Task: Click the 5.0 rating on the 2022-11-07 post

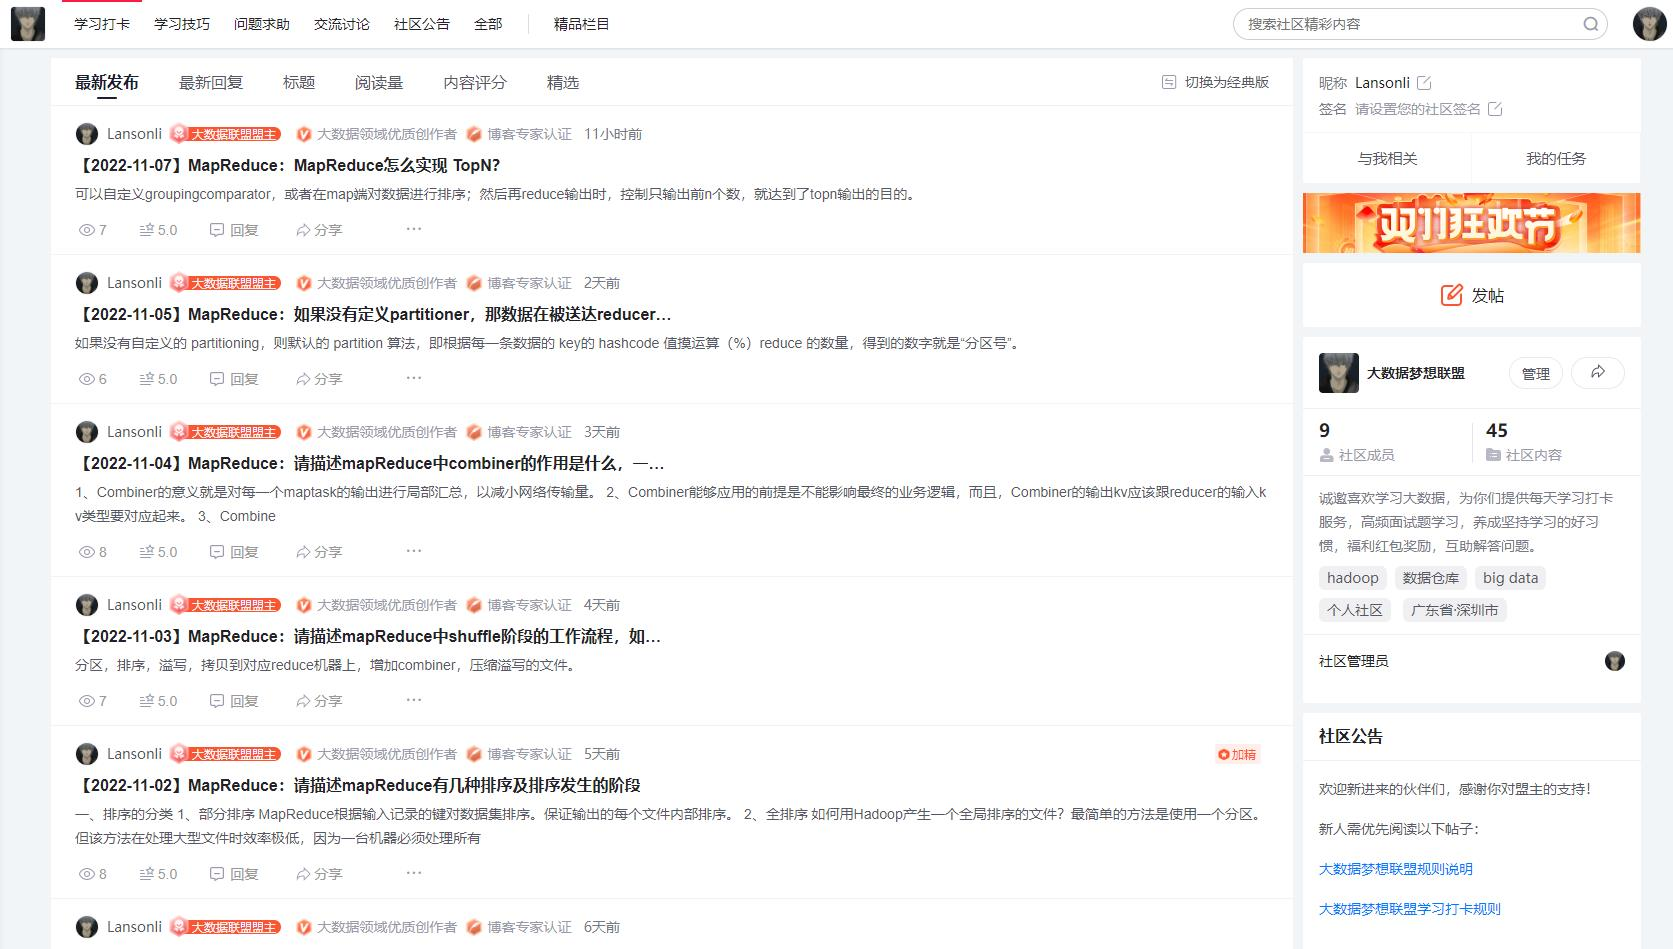Action: coord(158,230)
